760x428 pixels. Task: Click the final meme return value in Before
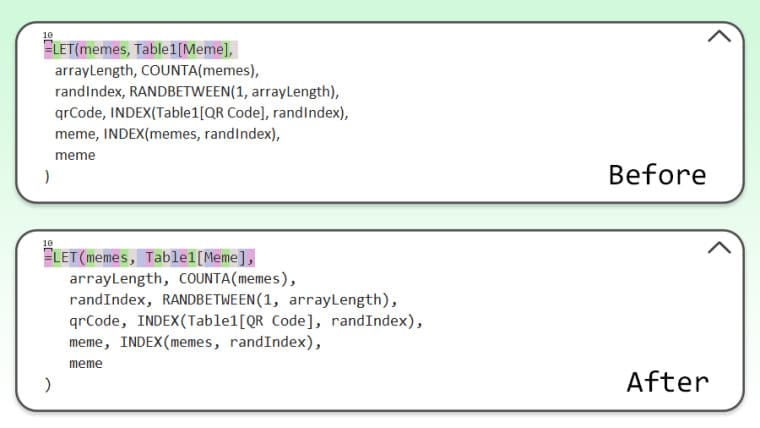[75, 155]
